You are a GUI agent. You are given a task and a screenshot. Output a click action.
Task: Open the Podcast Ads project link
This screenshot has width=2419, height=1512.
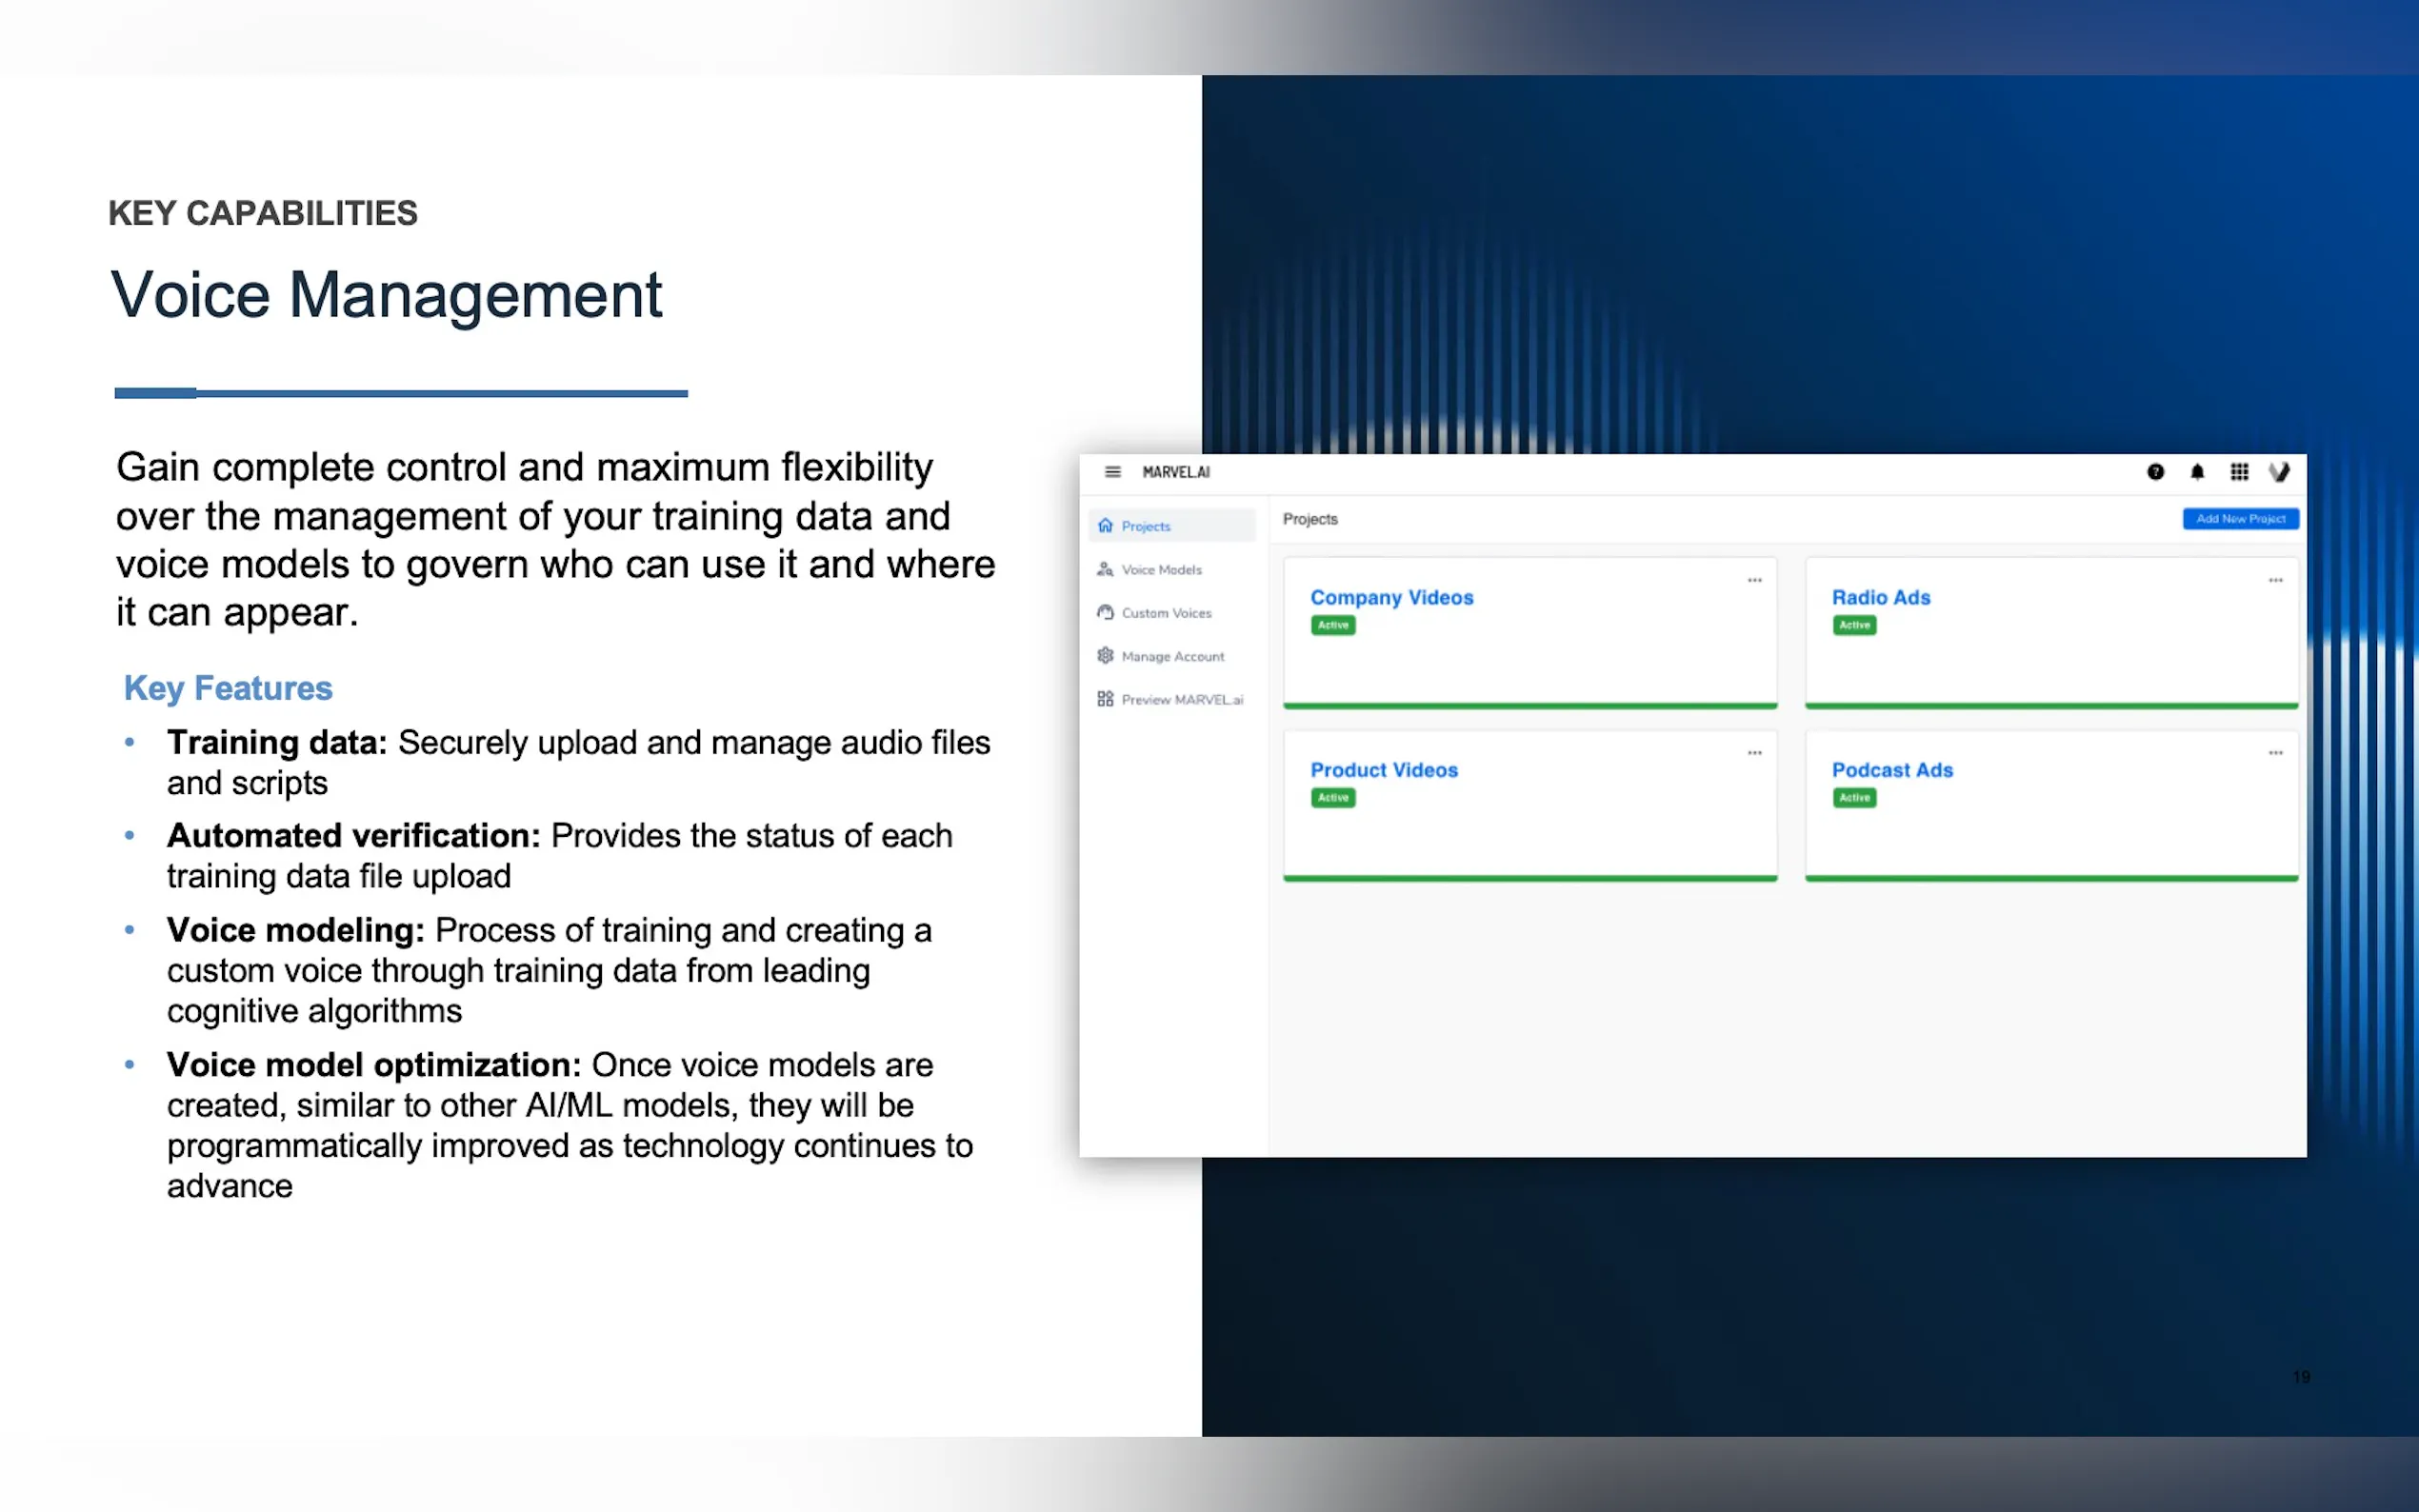[1892, 770]
